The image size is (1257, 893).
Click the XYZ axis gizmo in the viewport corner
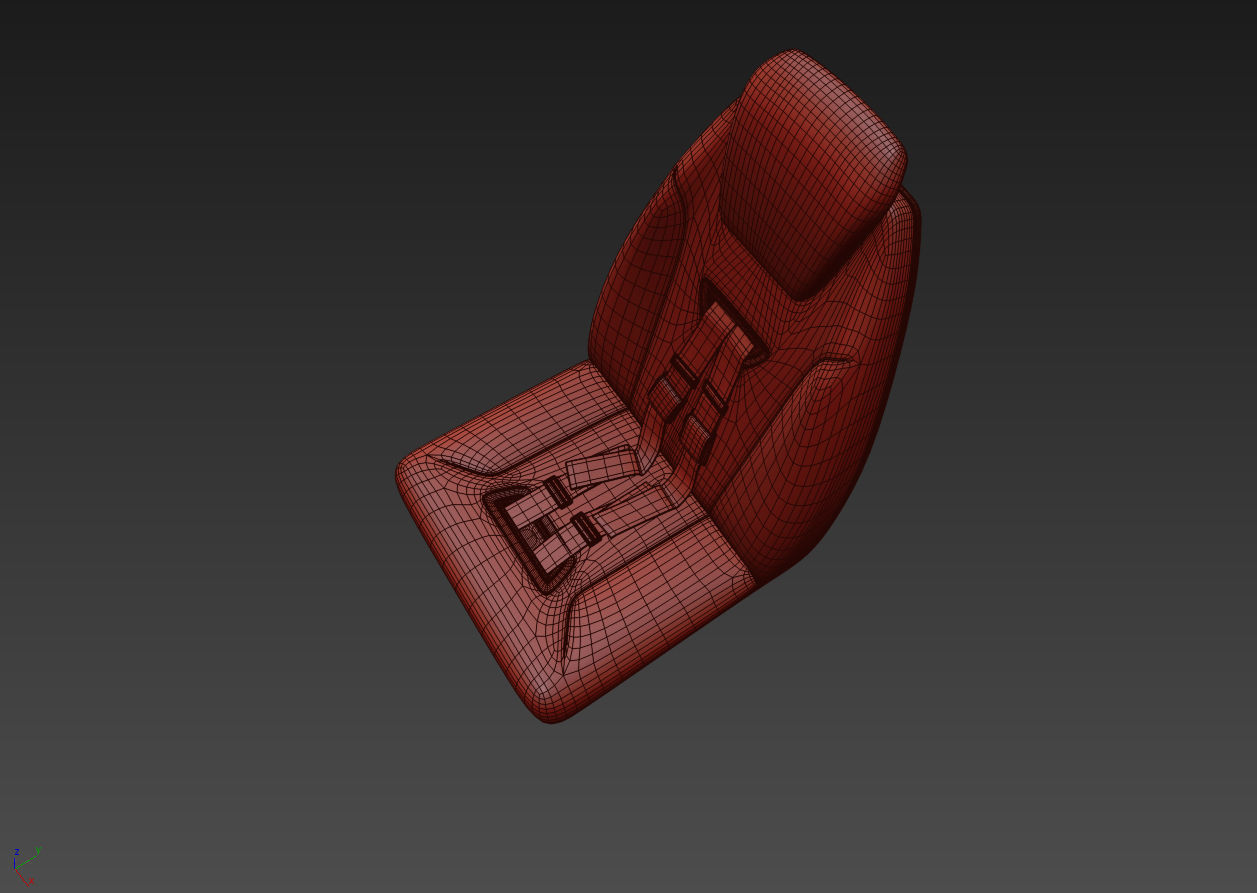click(26, 866)
